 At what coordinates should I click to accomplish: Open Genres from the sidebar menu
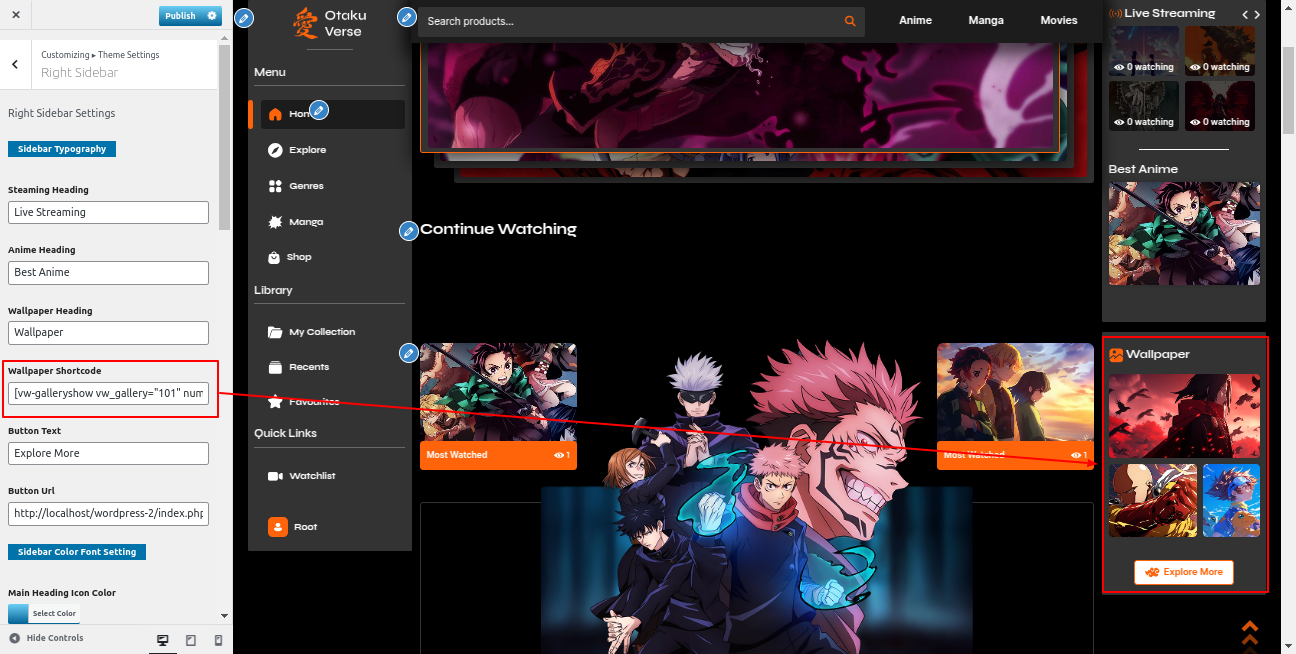pyautogui.click(x=306, y=186)
